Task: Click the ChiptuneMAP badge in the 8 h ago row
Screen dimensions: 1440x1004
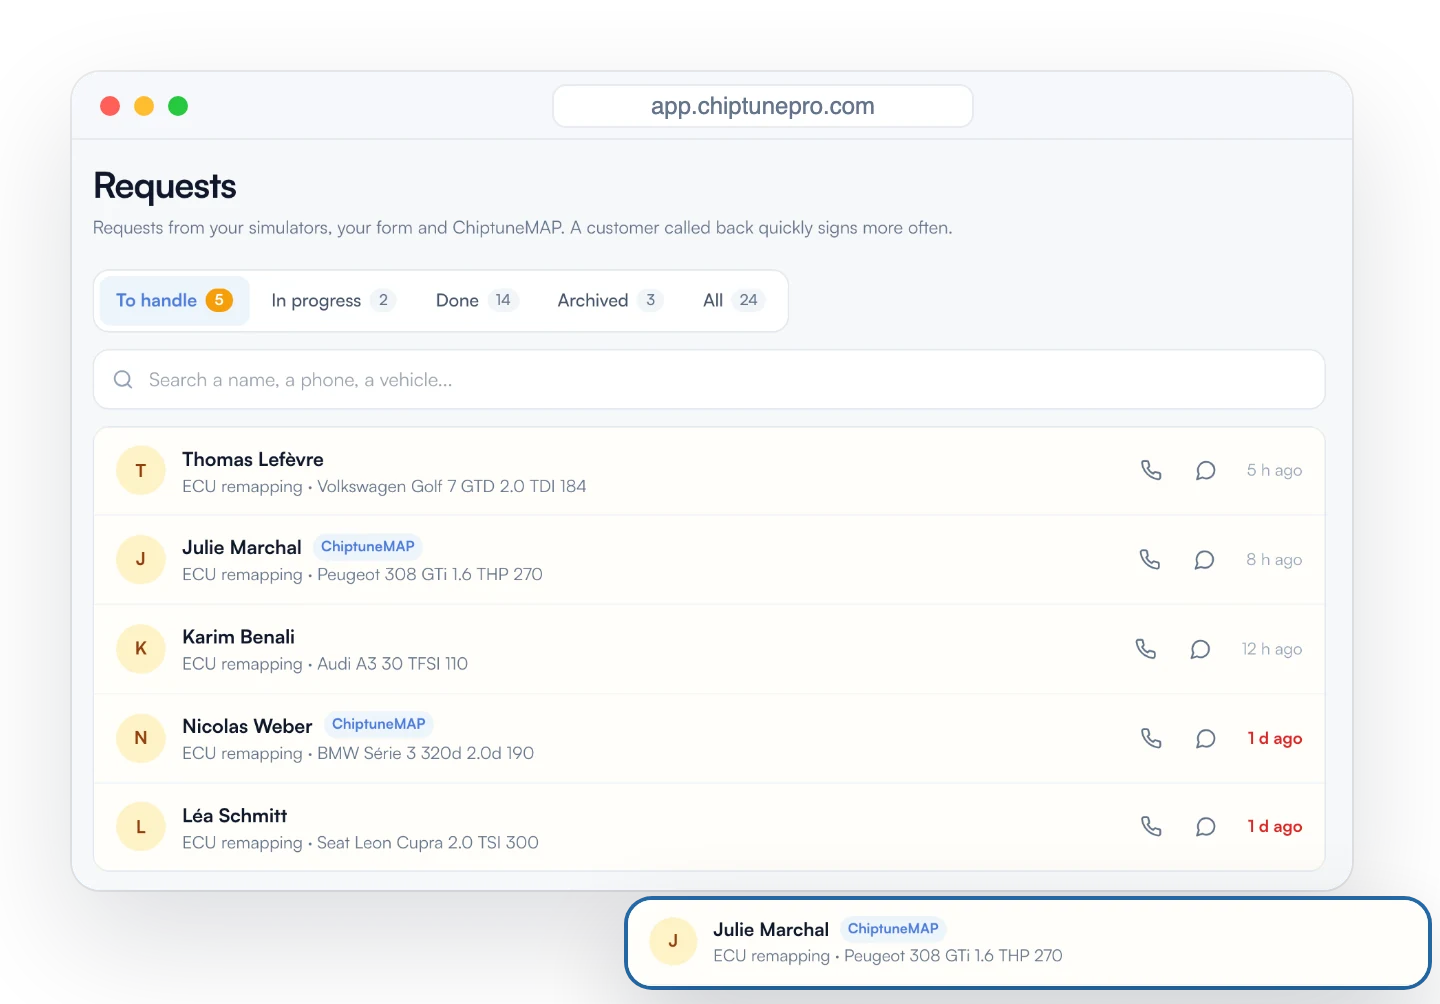Action: (368, 546)
